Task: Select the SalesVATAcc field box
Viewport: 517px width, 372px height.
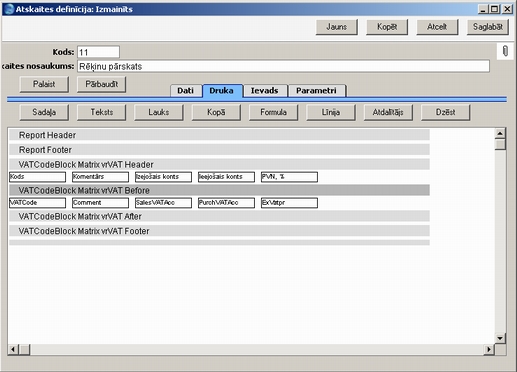Action: click(x=163, y=203)
